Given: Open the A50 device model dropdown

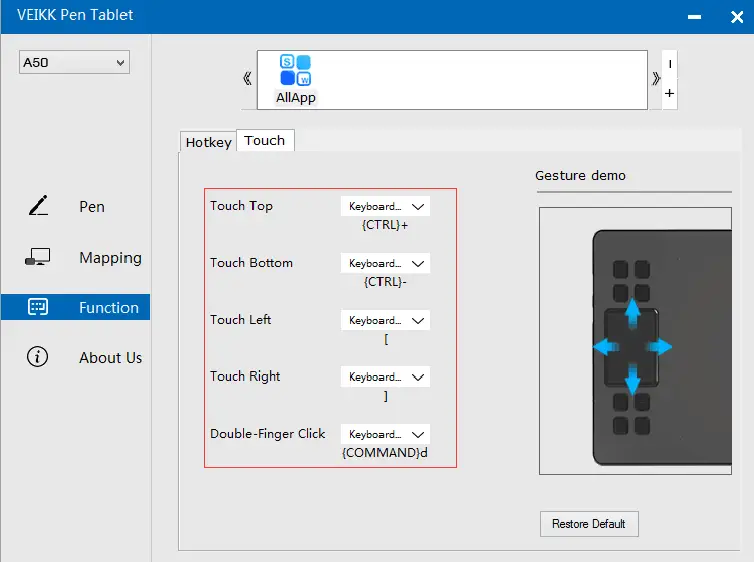Looking at the screenshot, I should (74, 63).
